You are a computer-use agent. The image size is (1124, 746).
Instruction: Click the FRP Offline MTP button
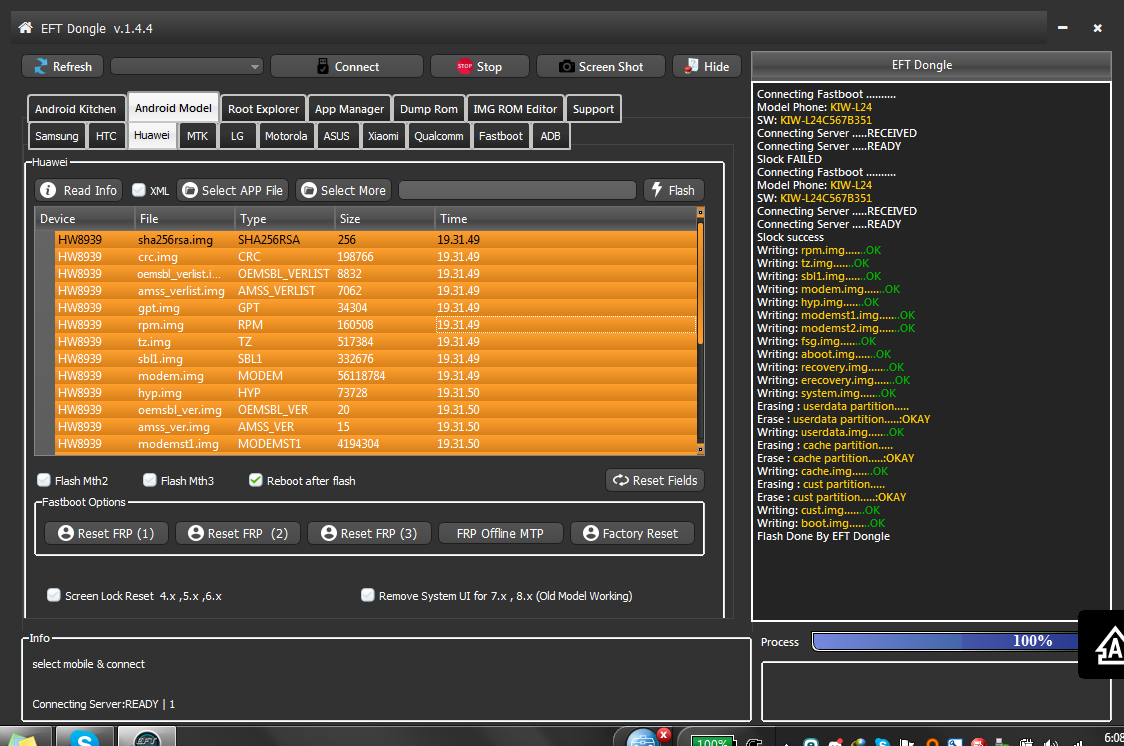(x=500, y=533)
